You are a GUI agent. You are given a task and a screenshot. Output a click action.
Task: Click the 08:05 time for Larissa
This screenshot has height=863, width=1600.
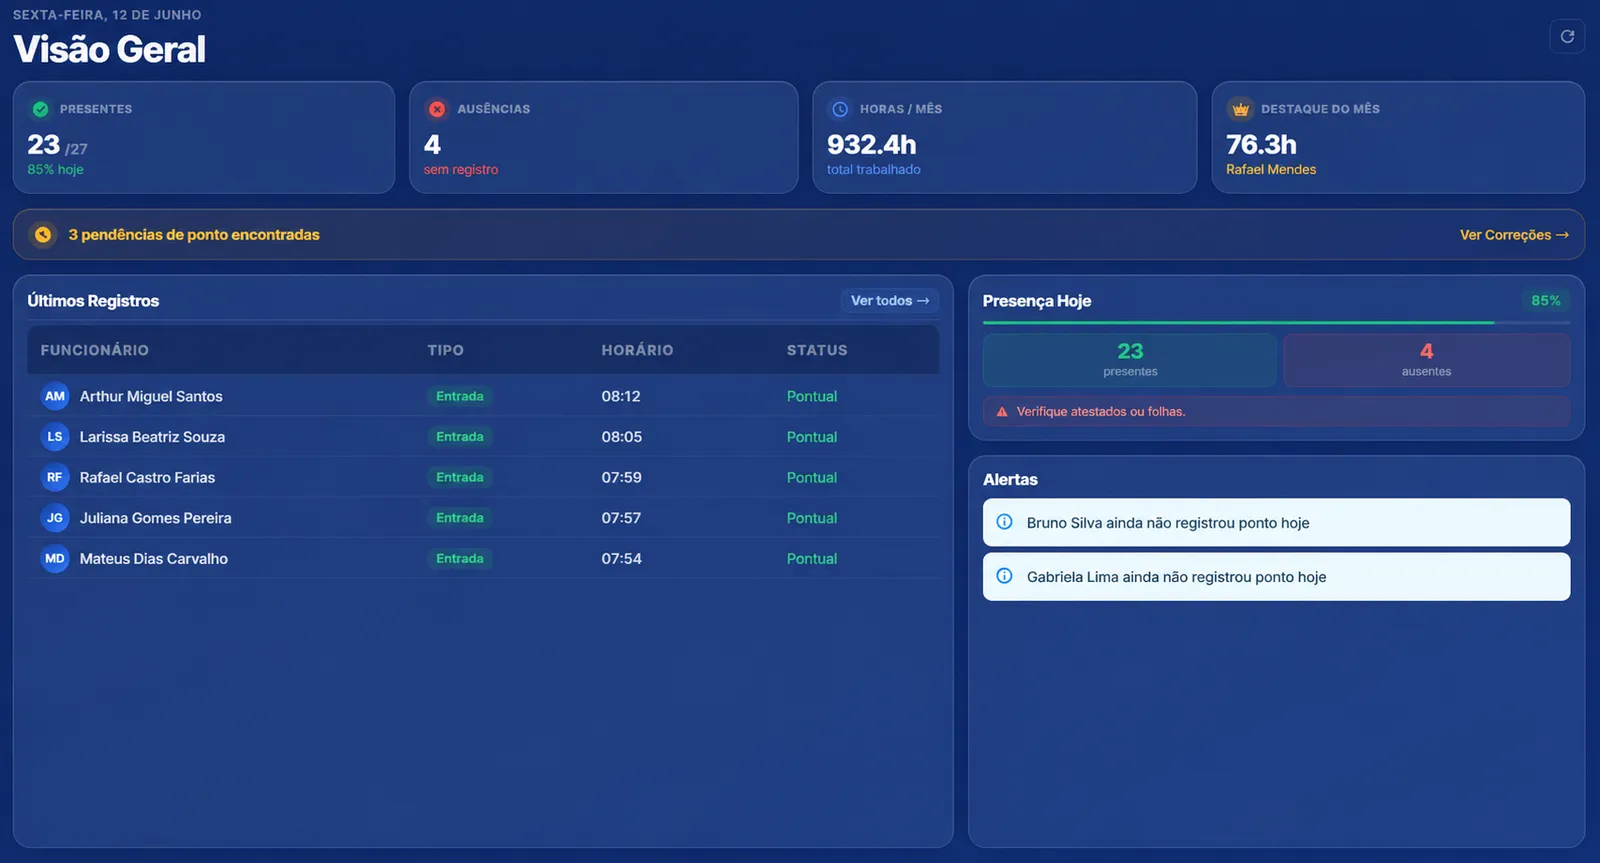(x=622, y=437)
